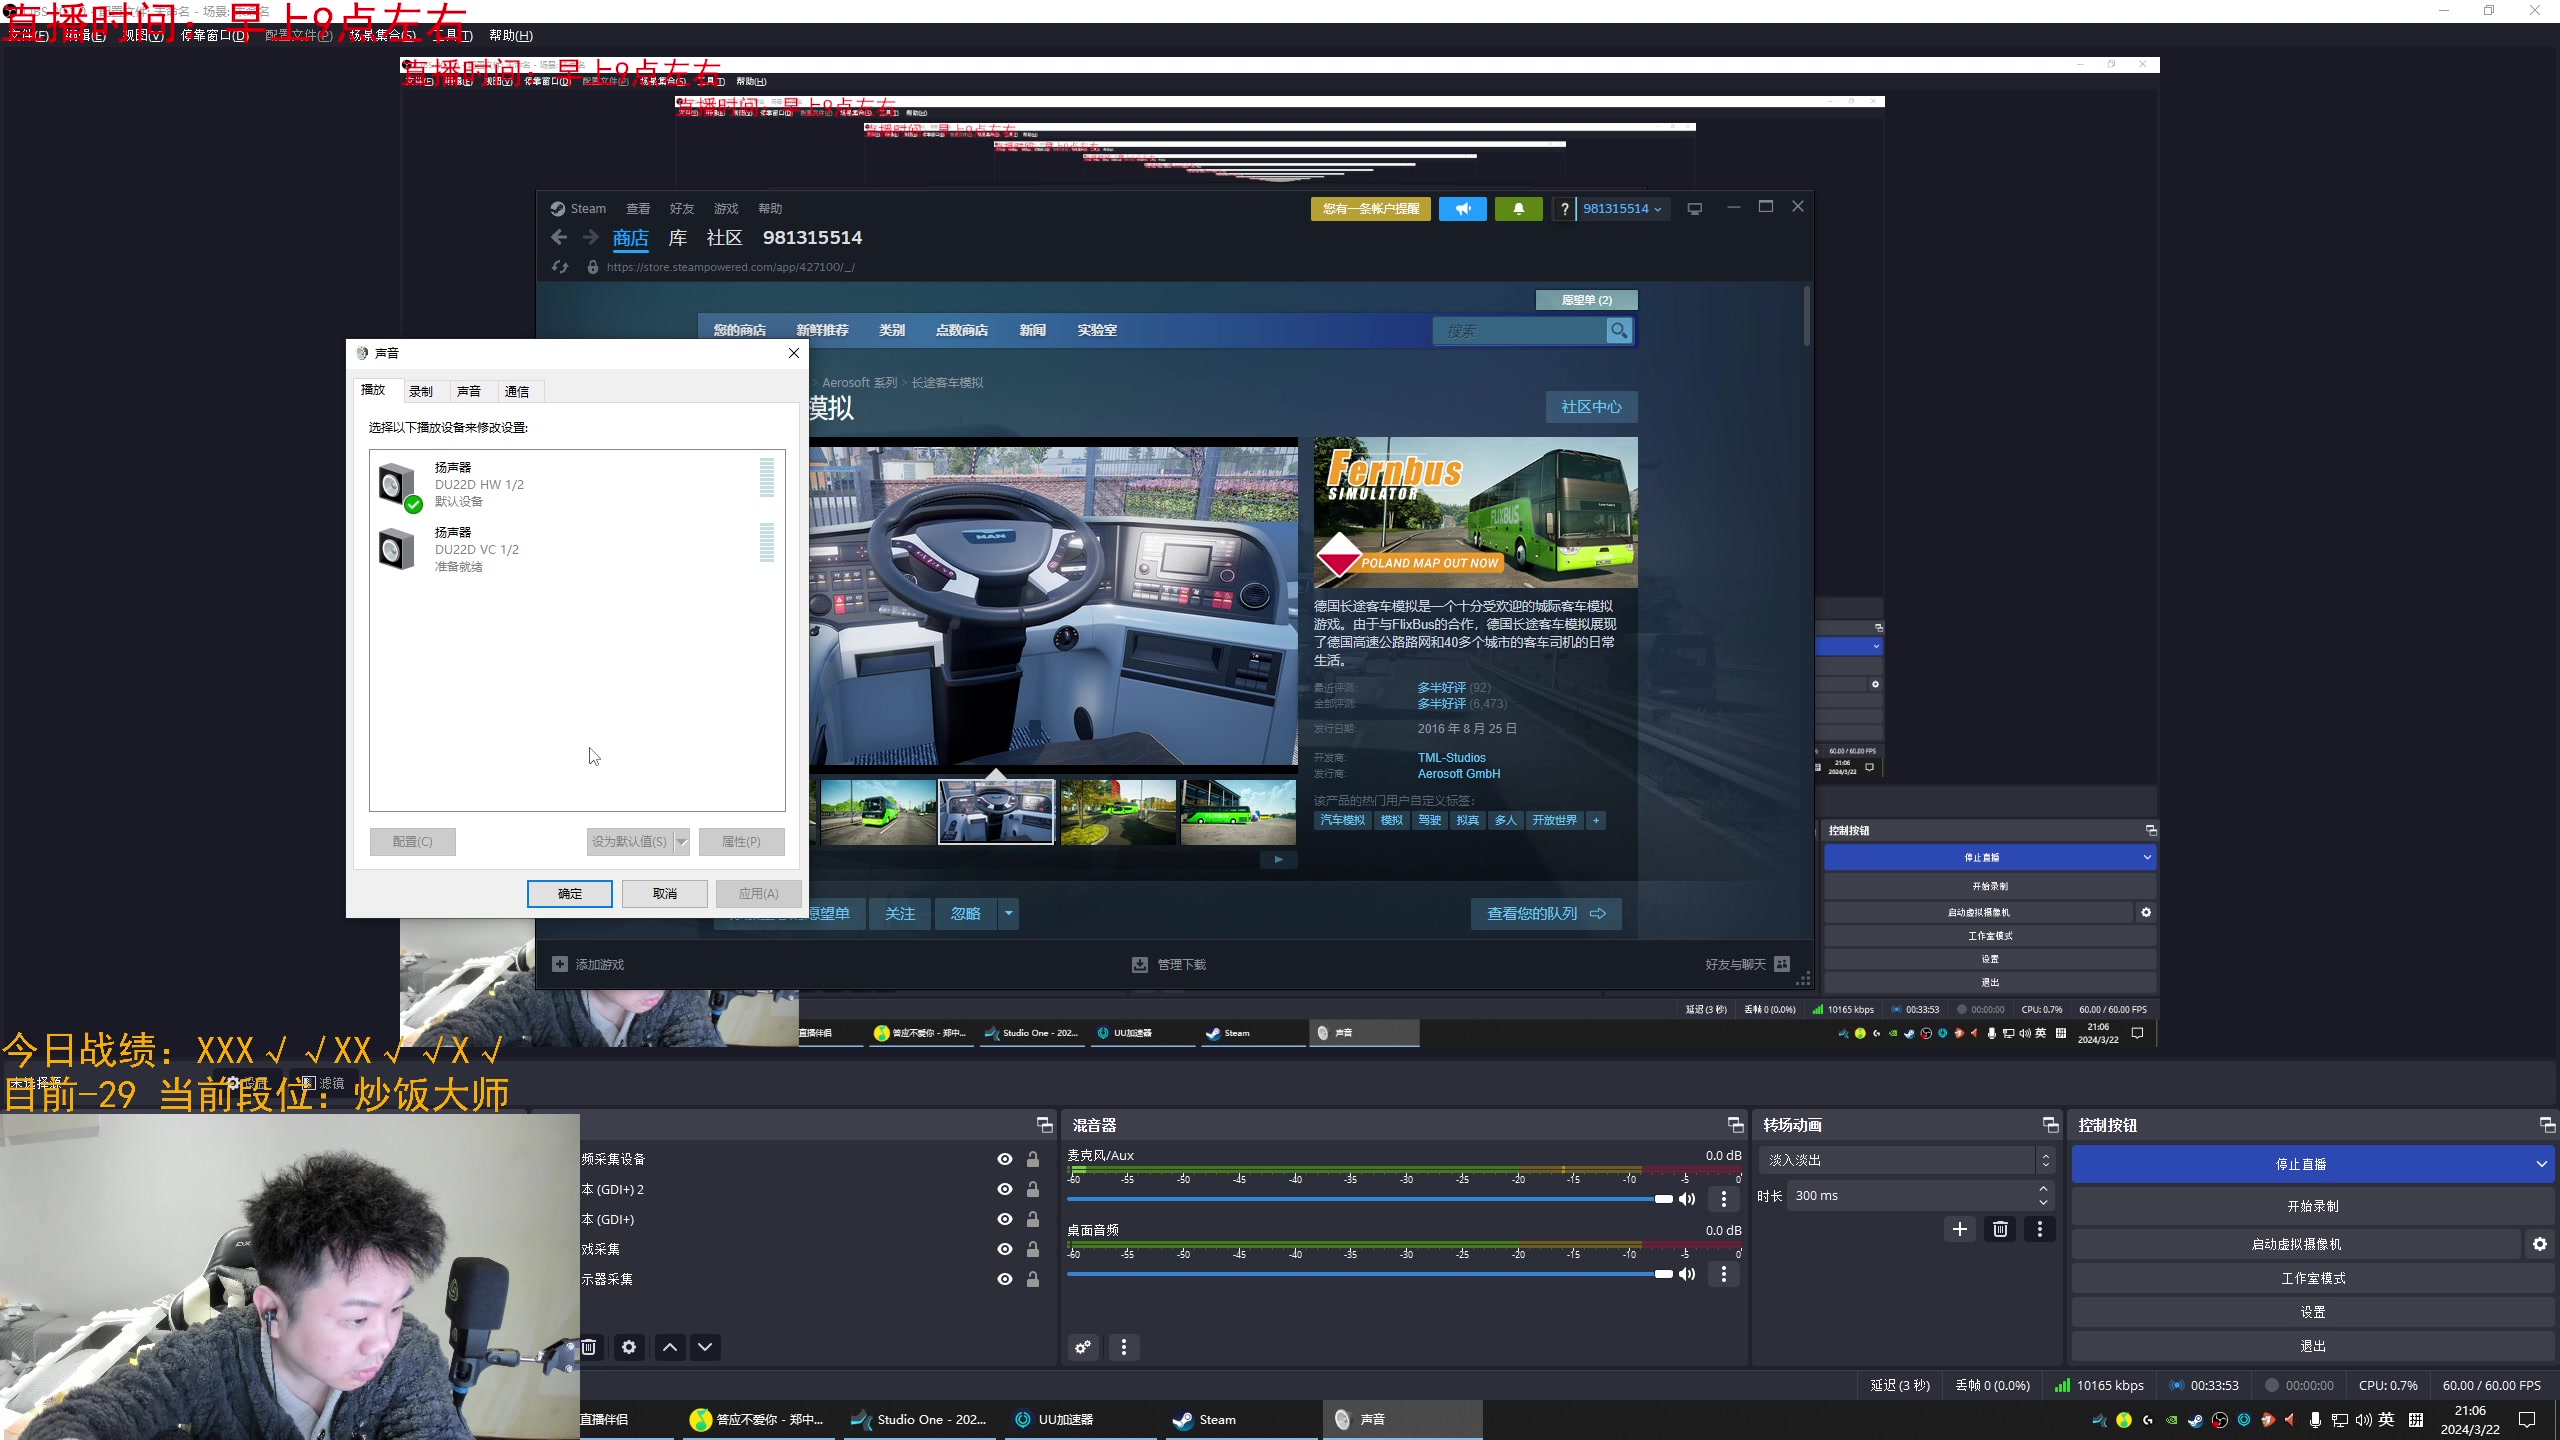This screenshot has width=2560, height=1440.
Task: Switch to the 通信 tab in sound dialog
Action: [517, 391]
